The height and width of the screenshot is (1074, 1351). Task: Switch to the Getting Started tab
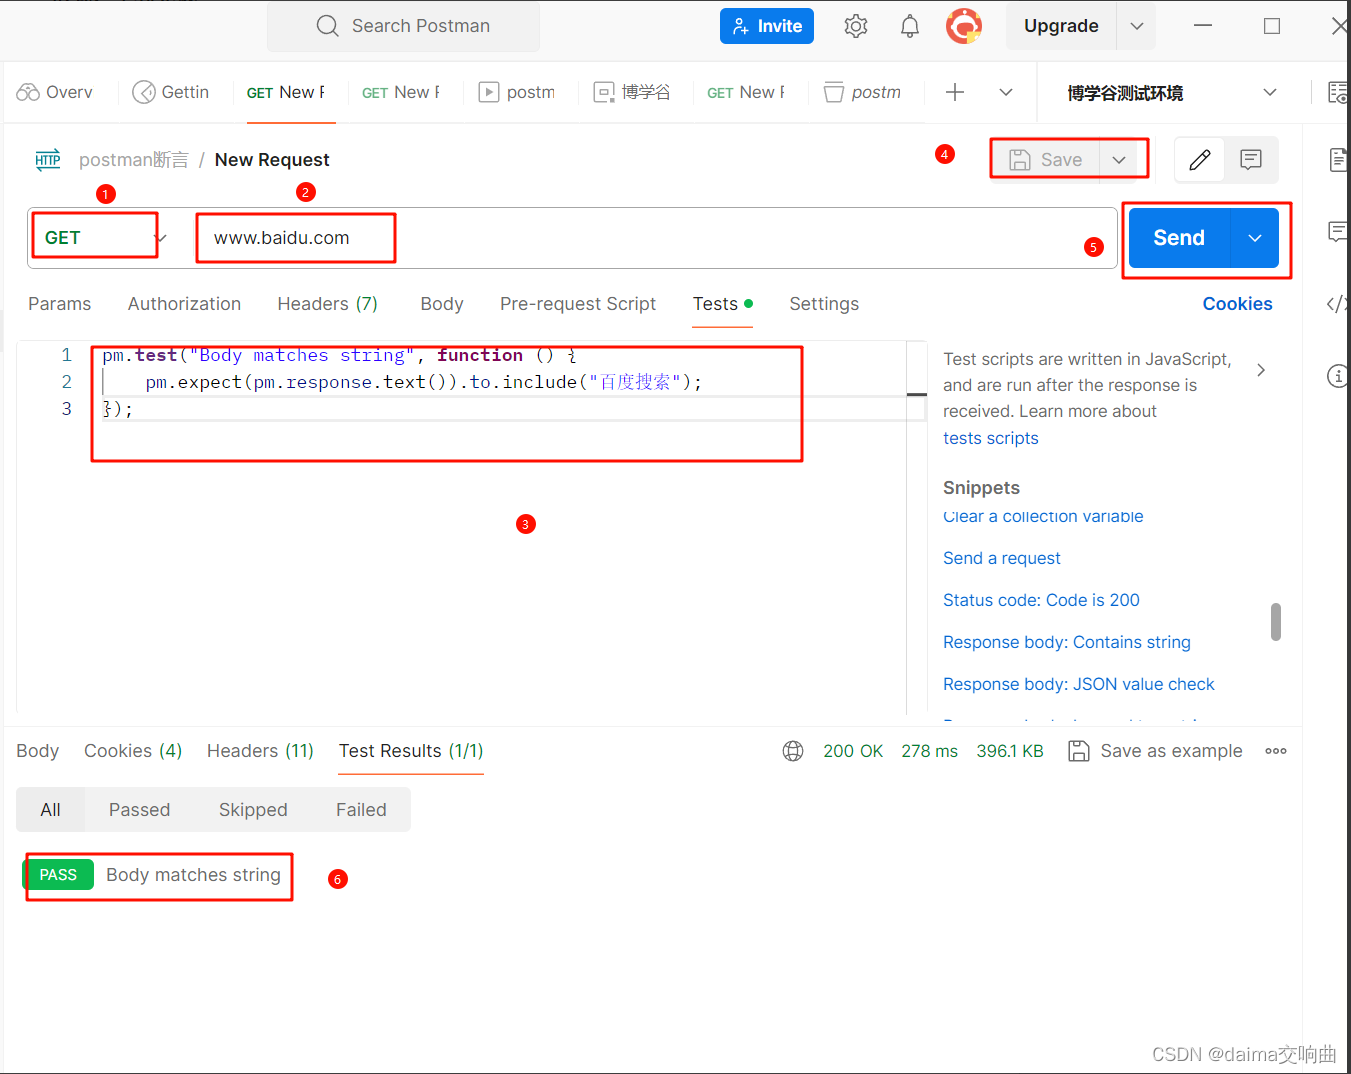(171, 92)
